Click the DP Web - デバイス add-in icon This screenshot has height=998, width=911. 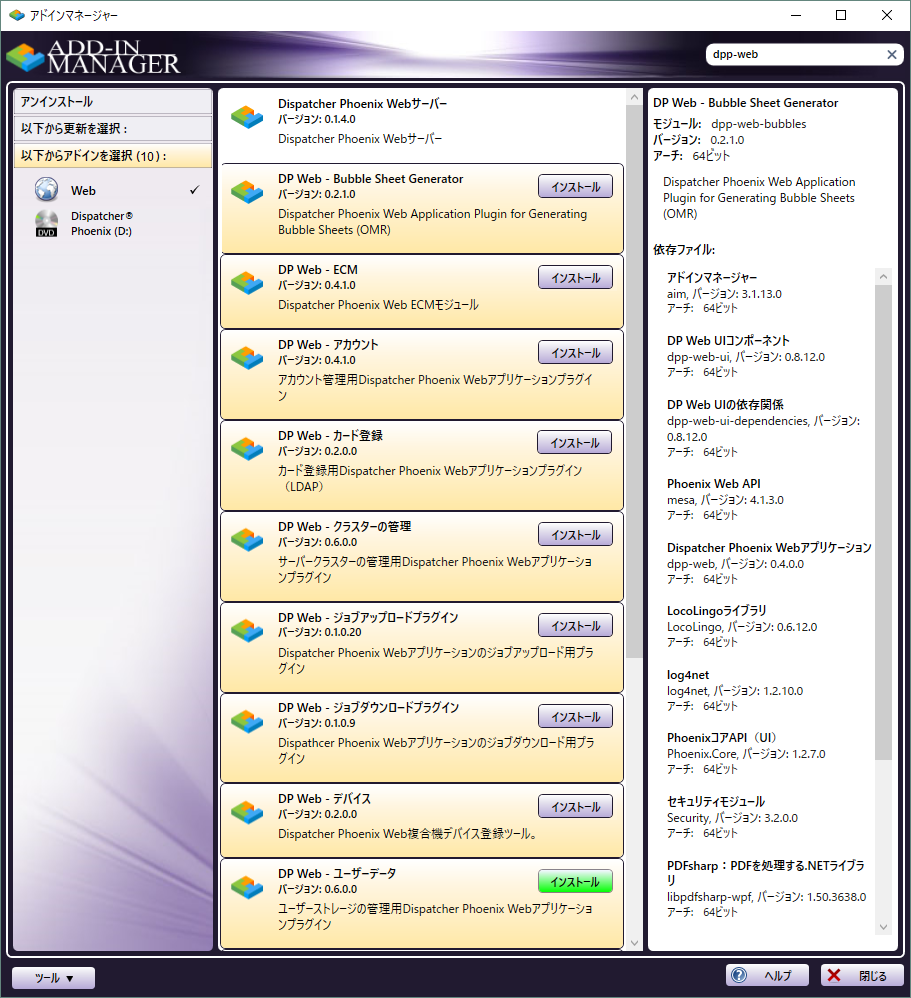tap(247, 812)
